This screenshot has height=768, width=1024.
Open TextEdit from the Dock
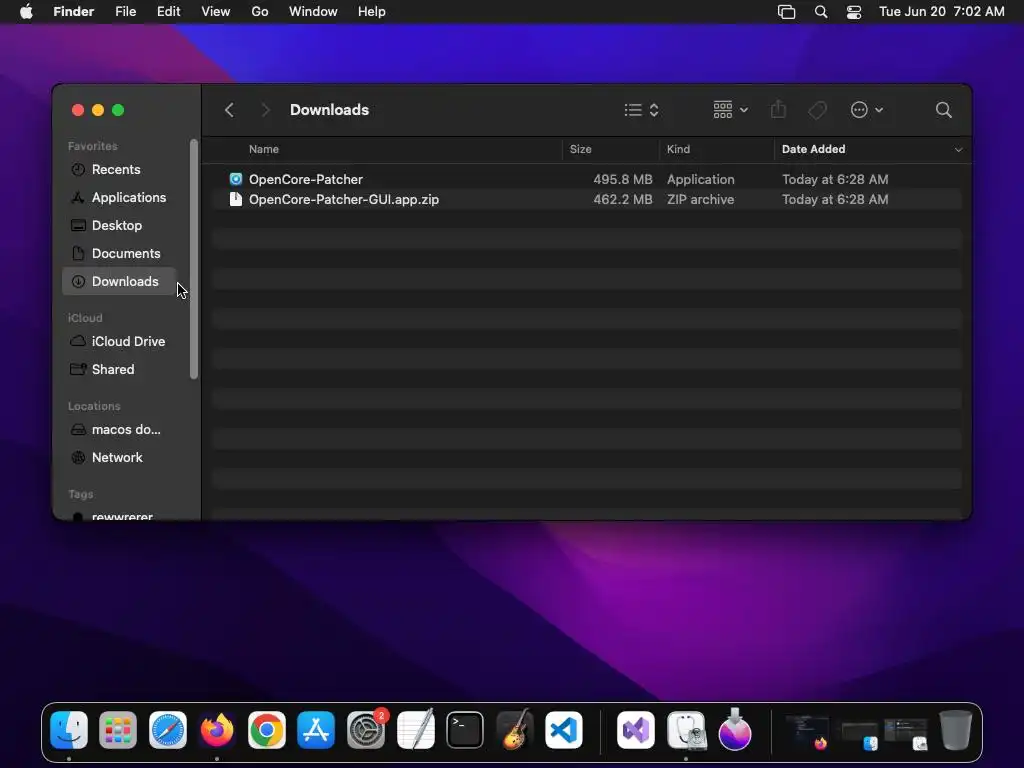(x=416, y=730)
